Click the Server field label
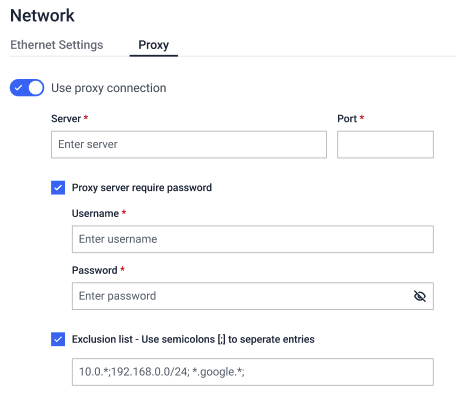This screenshot has height=405, width=457. [x=66, y=119]
